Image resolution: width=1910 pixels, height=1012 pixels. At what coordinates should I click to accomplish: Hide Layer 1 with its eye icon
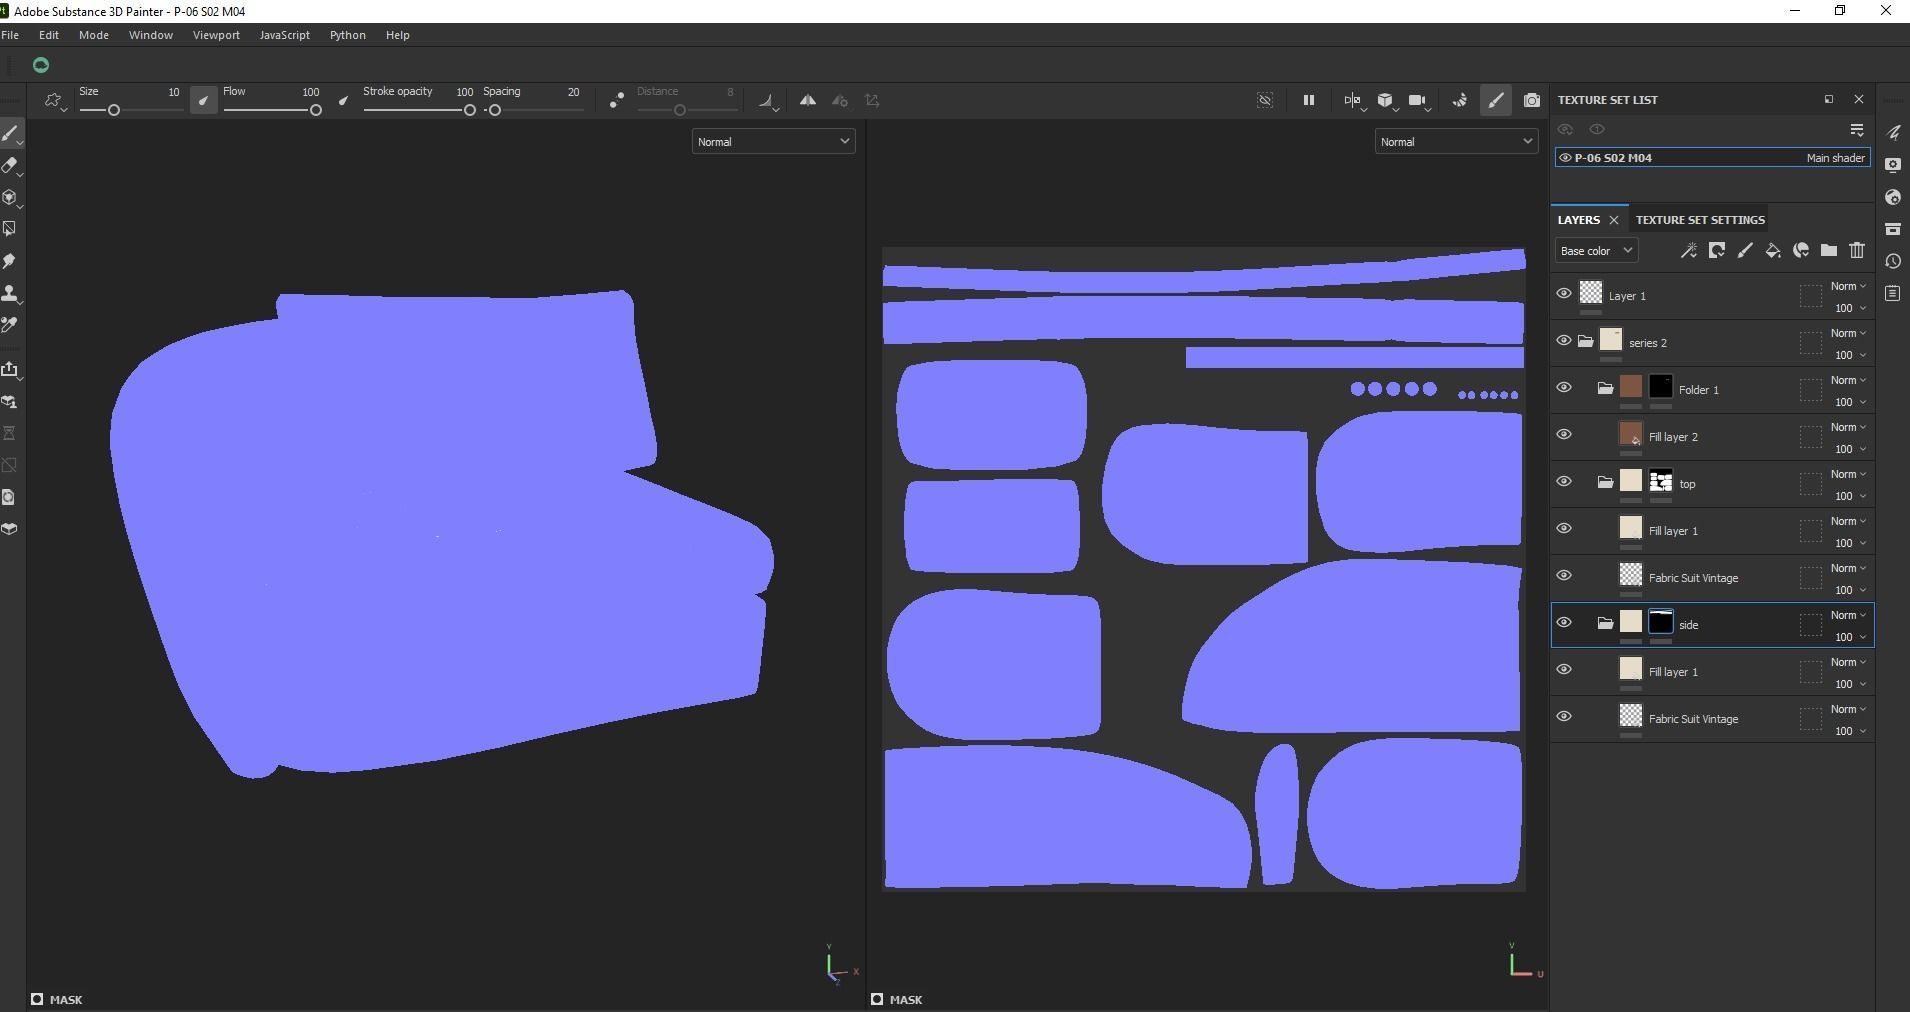(x=1564, y=294)
